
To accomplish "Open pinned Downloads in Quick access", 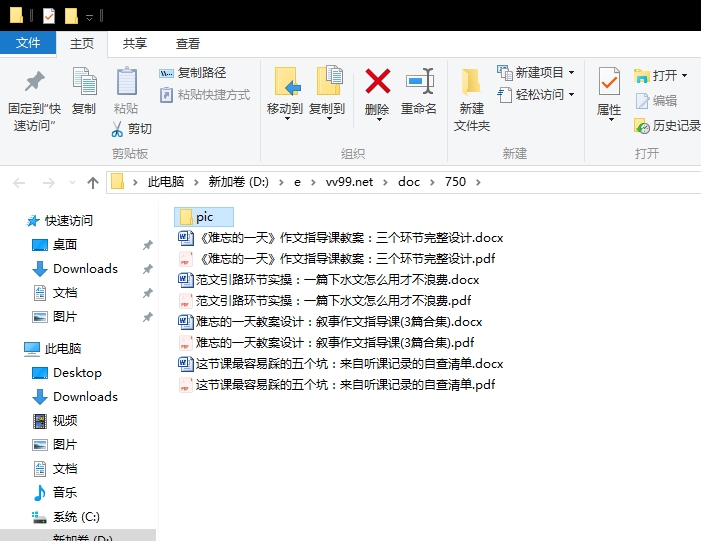I will coord(75,269).
